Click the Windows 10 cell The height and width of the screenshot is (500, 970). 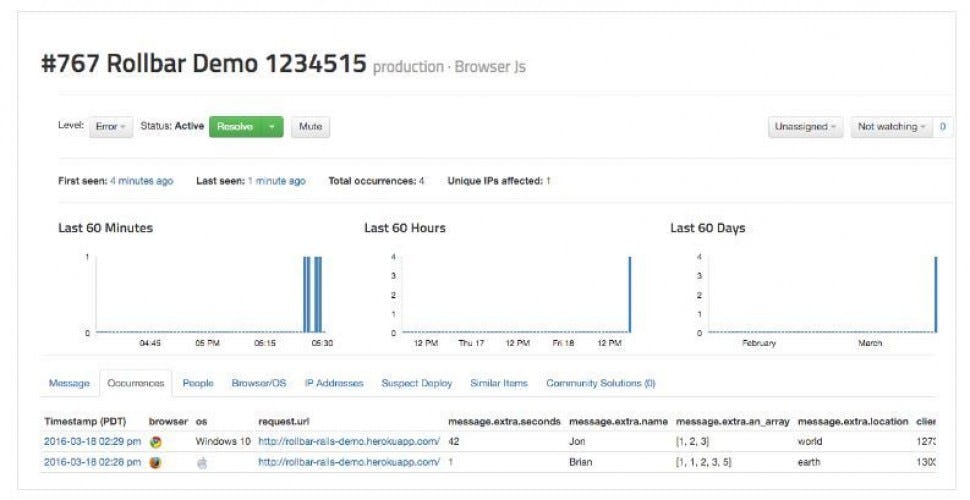[223, 442]
